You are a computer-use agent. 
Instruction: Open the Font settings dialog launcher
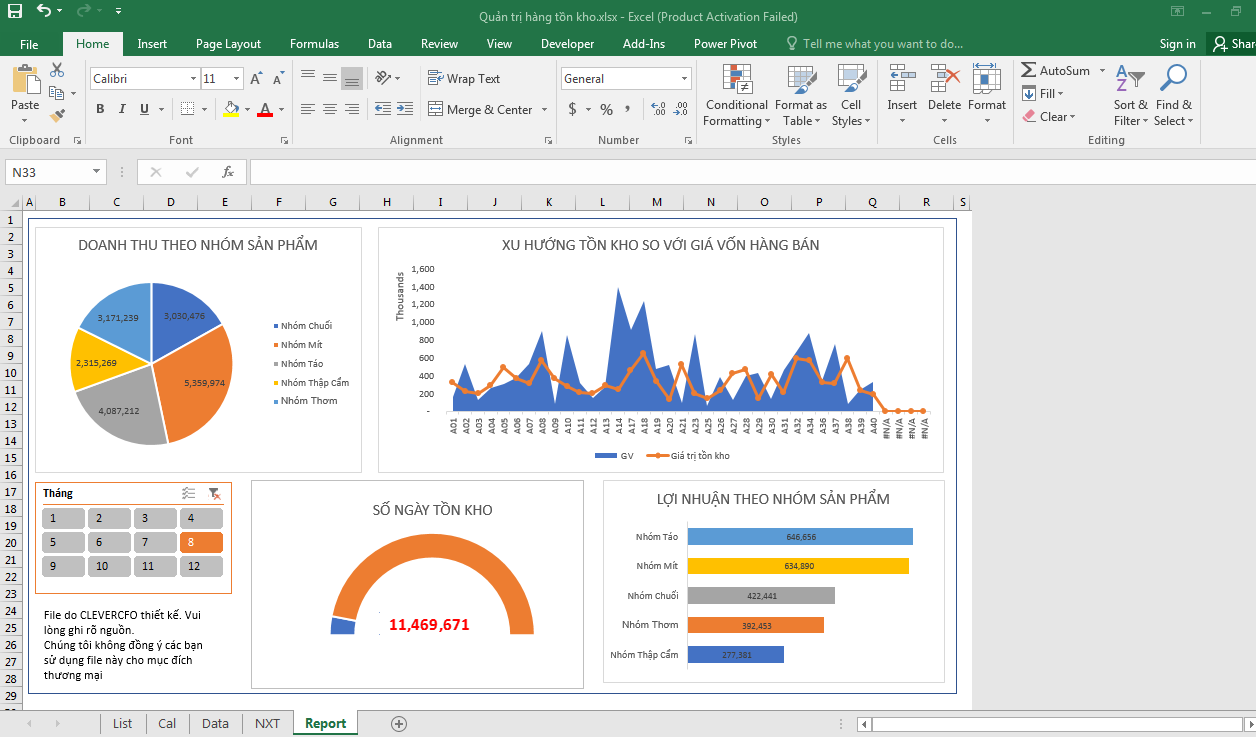click(284, 141)
